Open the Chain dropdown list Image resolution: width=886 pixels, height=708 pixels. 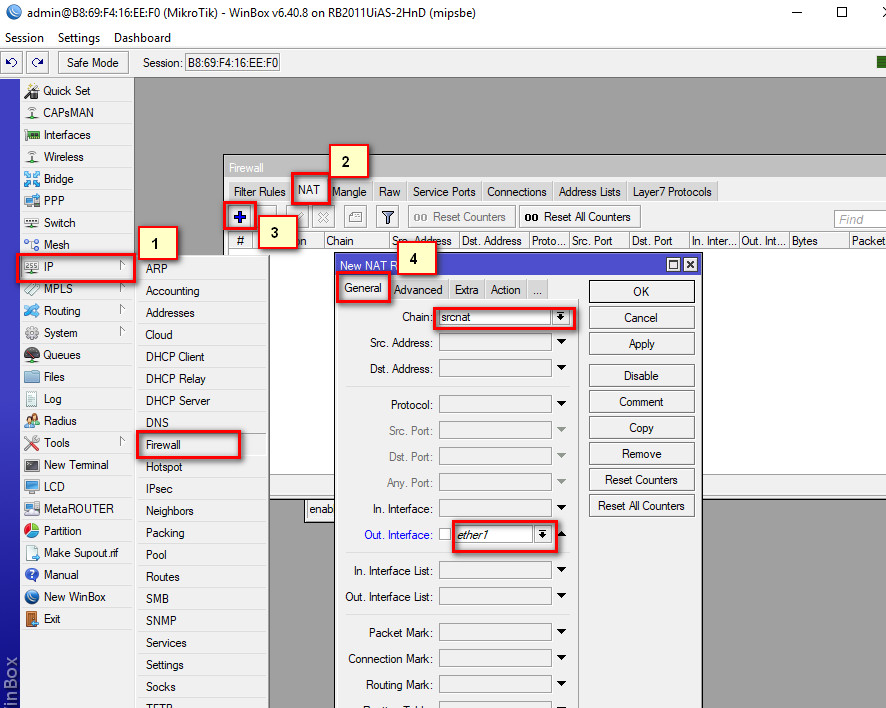pyautogui.click(x=561, y=316)
